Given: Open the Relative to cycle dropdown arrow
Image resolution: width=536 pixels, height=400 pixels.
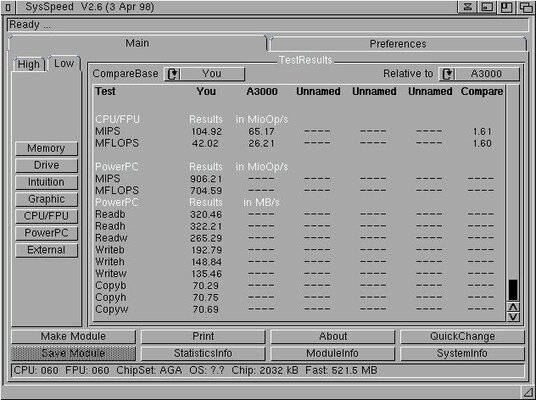Looking at the screenshot, I should [x=447, y=74].
